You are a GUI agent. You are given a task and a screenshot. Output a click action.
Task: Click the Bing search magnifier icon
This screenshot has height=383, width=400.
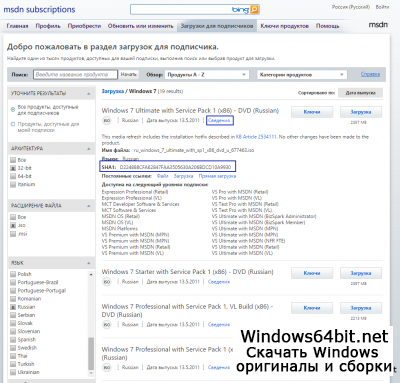(x=255, y=10)
